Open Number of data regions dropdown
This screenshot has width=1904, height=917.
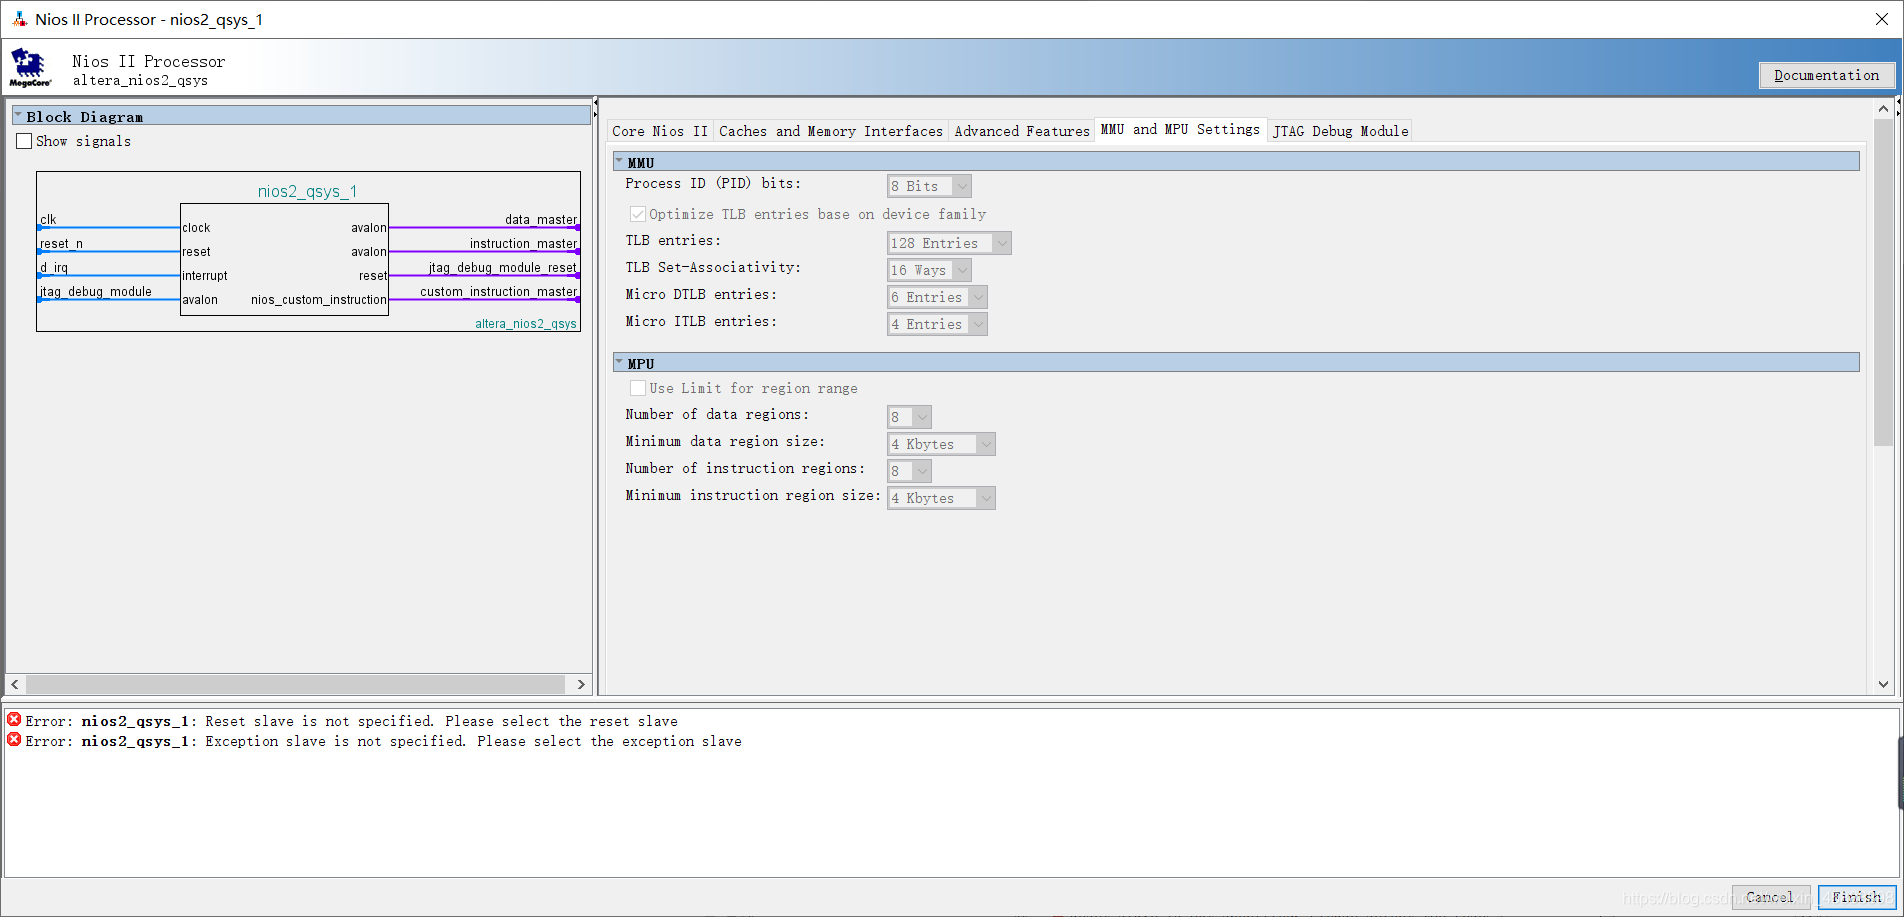coord(909,417)
